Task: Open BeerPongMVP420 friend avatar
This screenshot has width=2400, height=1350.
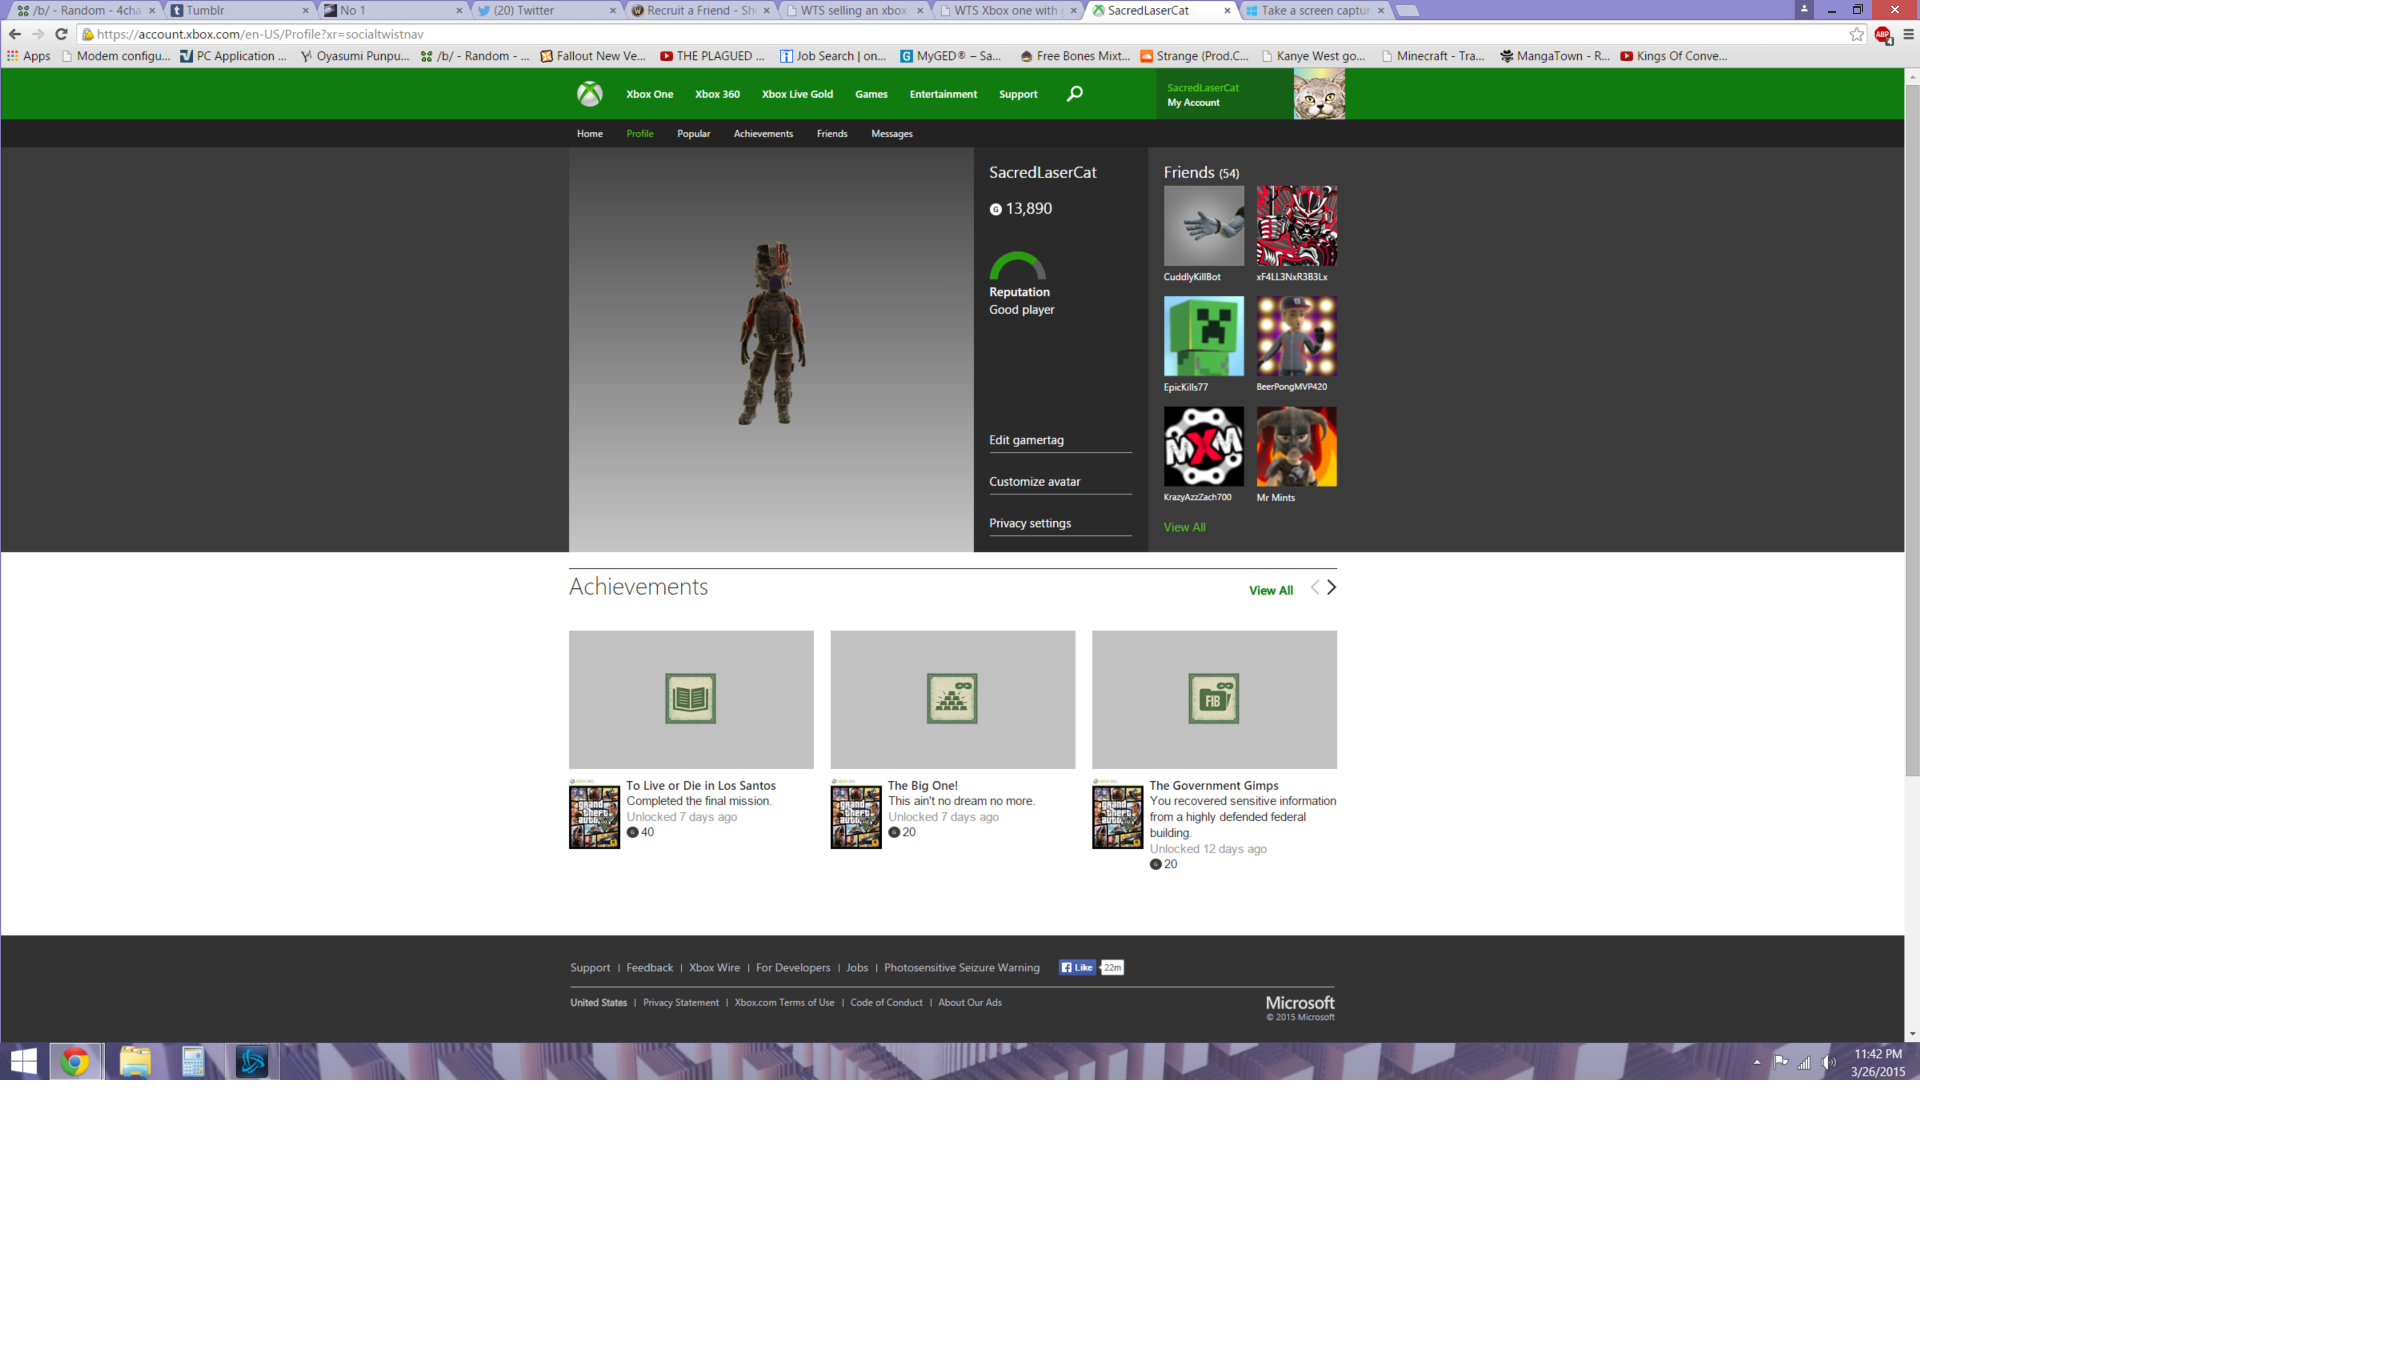Action: (1296, 336)
